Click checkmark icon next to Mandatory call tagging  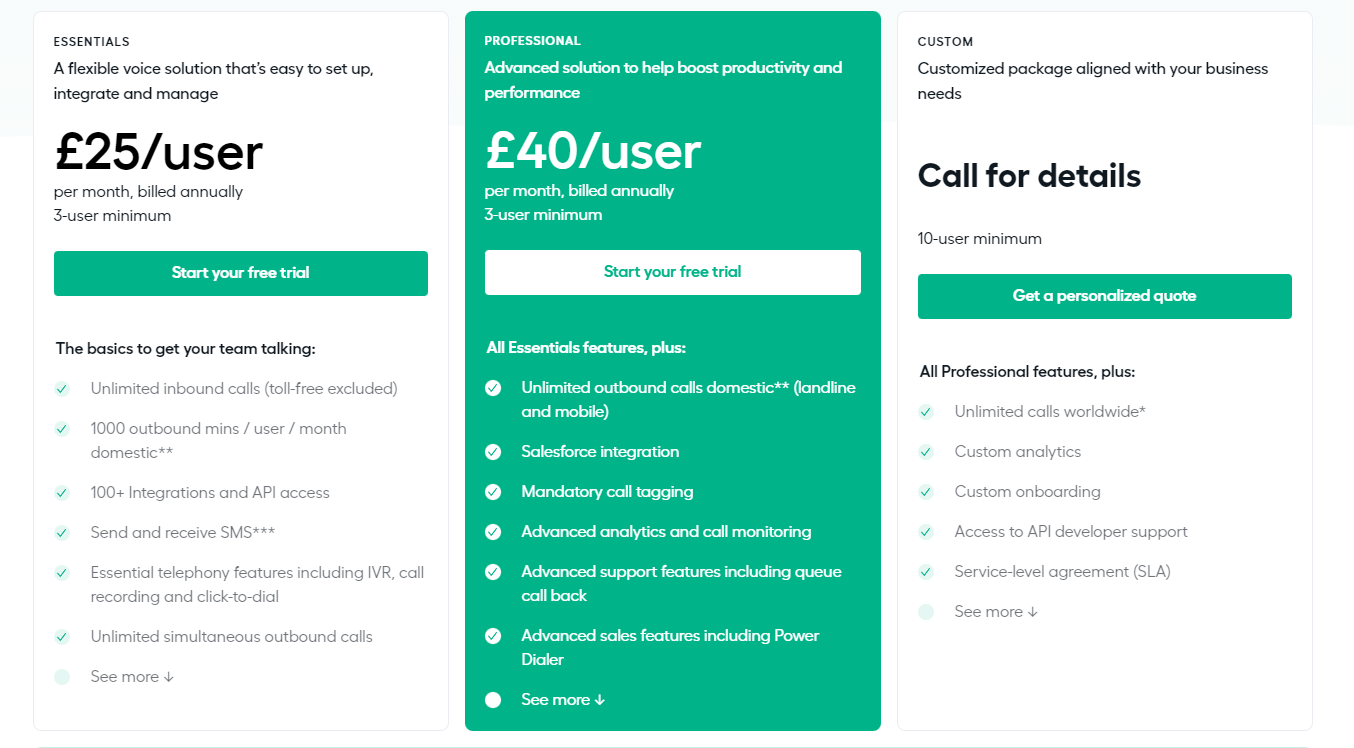click(x=493, y=492)
